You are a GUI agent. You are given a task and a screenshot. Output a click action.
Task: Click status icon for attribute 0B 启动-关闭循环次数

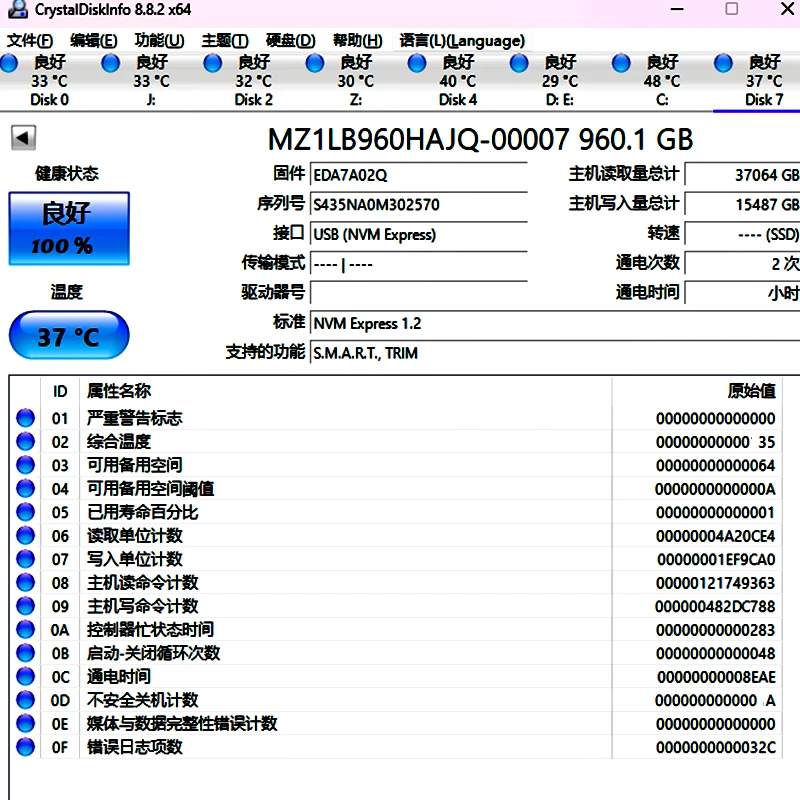26,653
